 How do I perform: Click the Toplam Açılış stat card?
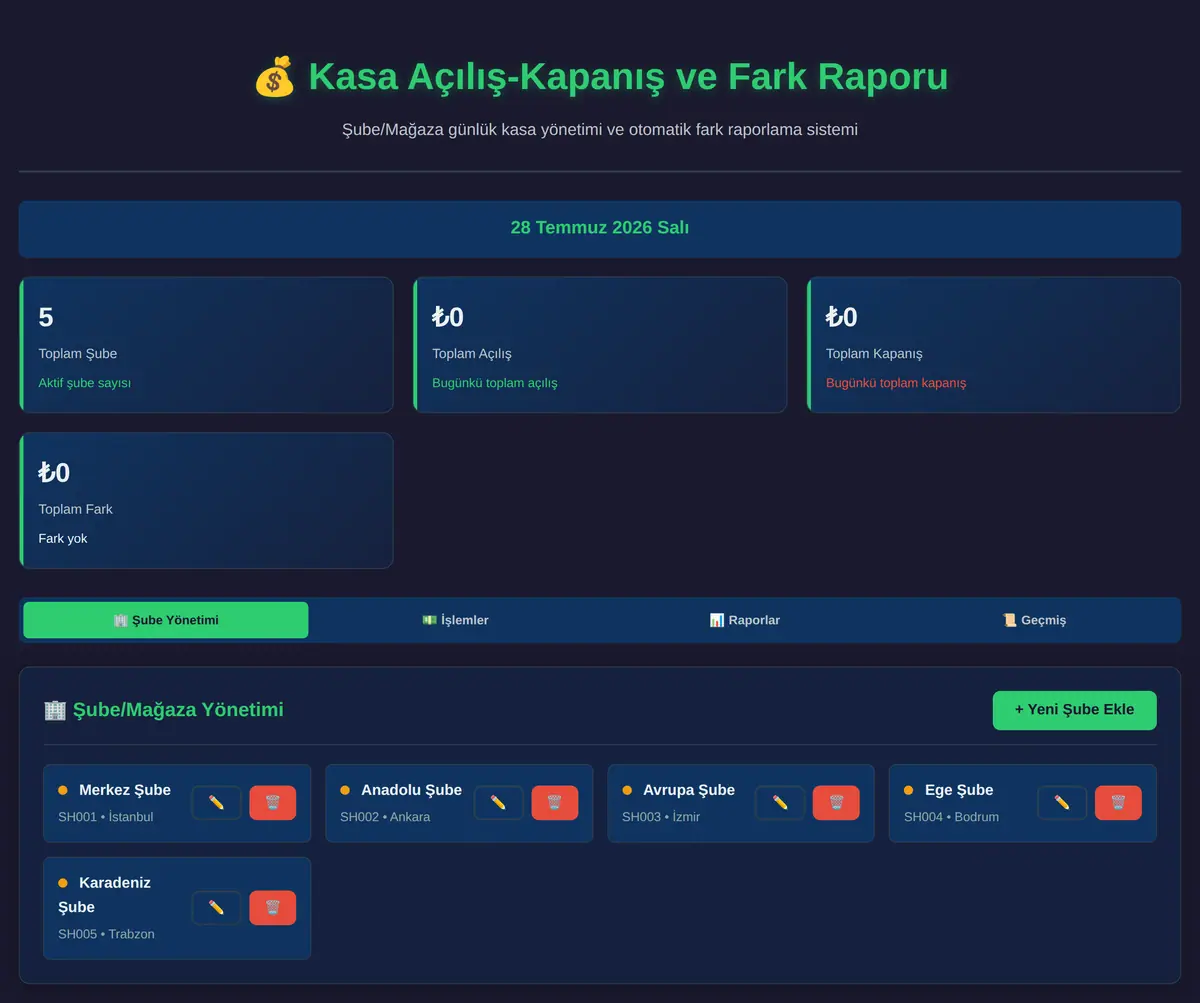[600, 345]
